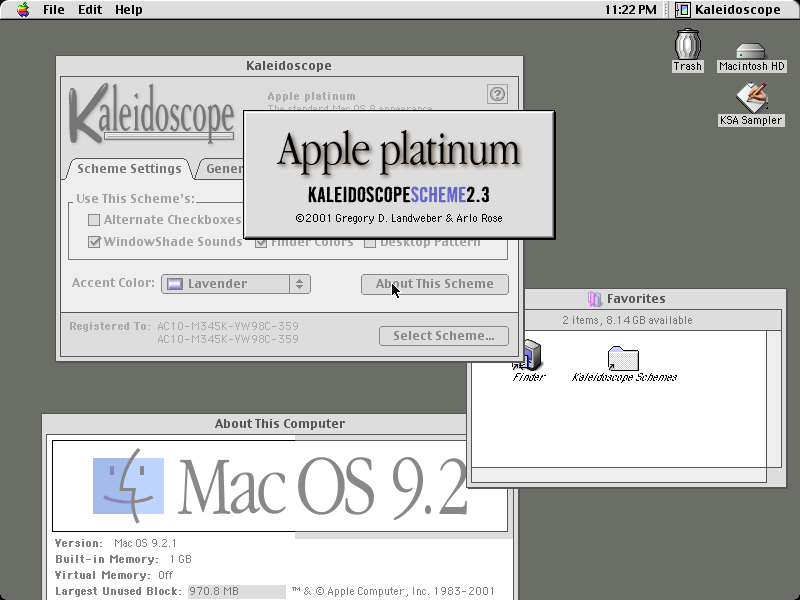Screen dimensions: 800x600
Task: Click the Favorites folder icon in title bar
Action: 594,299
